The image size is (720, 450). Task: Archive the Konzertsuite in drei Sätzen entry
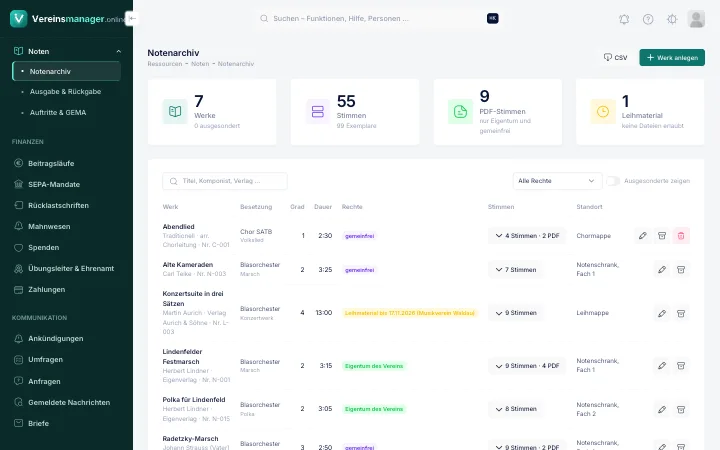pos(681,313)
